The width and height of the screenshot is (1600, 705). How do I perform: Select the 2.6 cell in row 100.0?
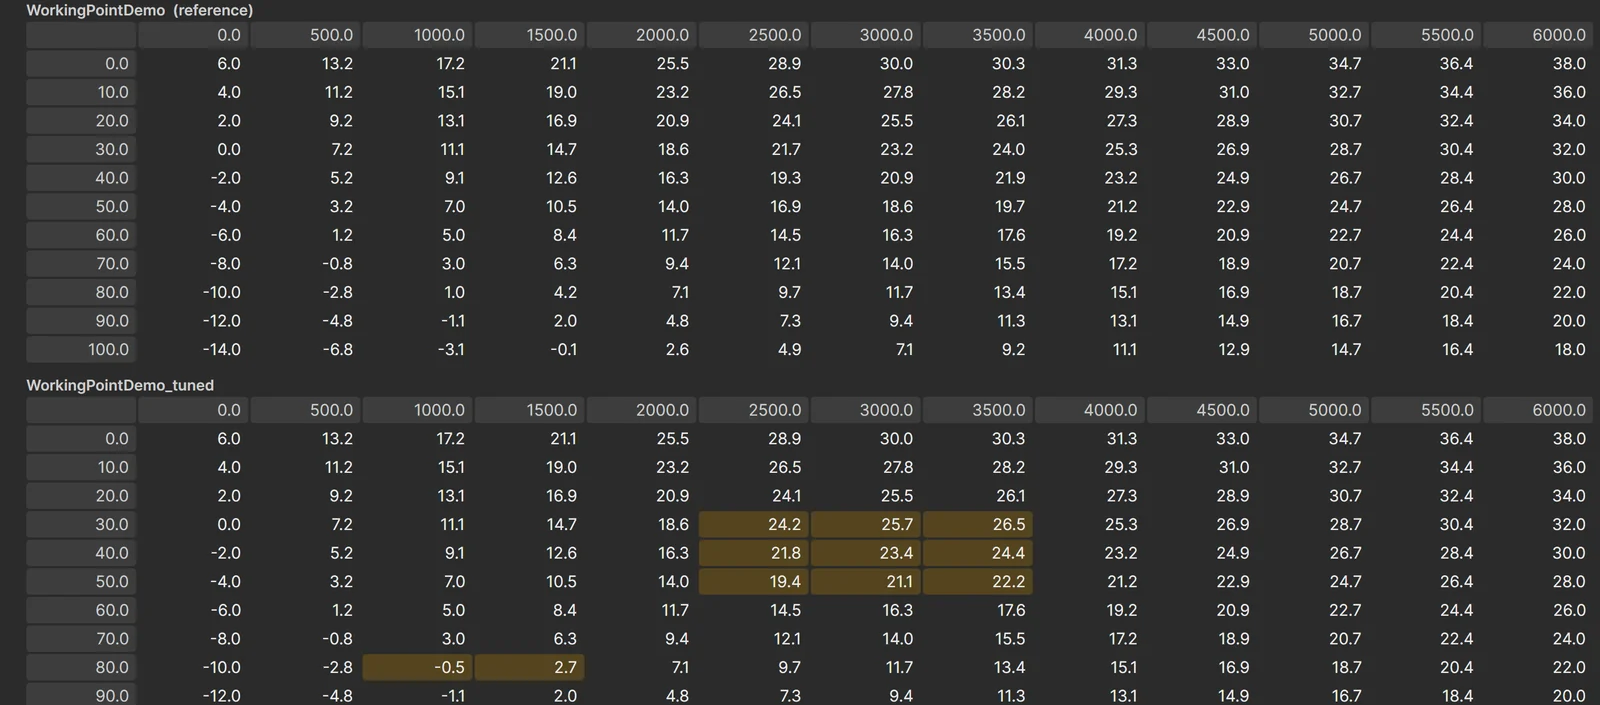[x=642, y=349]
